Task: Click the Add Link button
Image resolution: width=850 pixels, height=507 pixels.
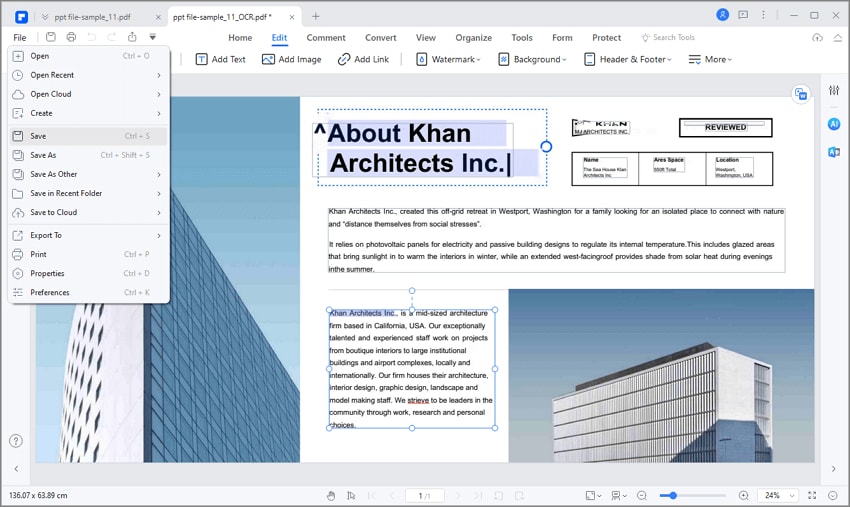Action: tap(363, 59)
